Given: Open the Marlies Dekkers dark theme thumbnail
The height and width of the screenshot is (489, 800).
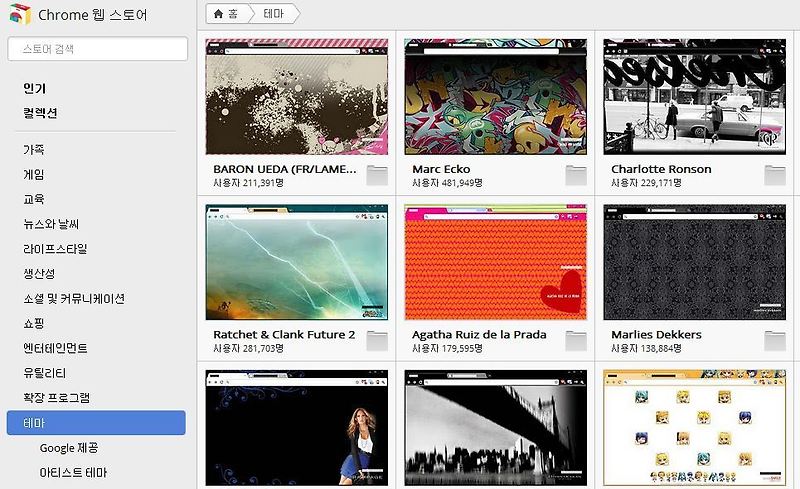Looking at the screenshot, I should [694, 262].
